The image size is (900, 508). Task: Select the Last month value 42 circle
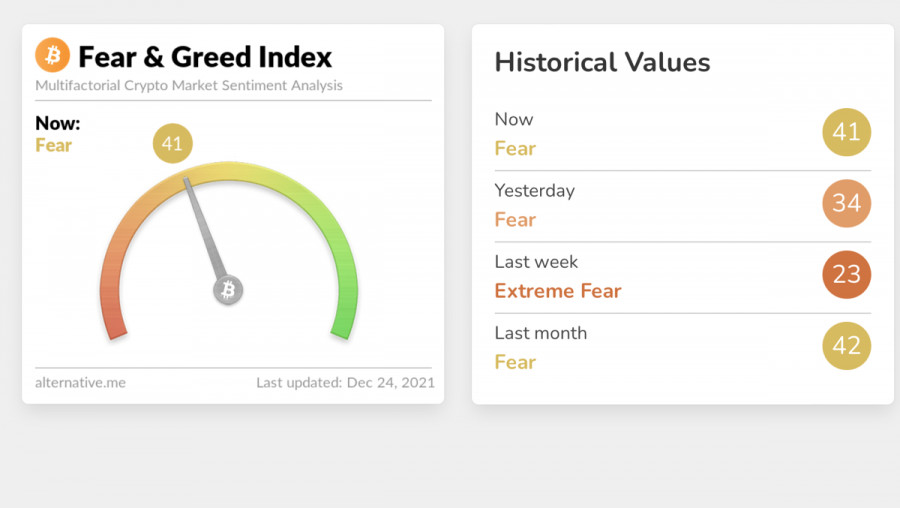coord(847,346)
